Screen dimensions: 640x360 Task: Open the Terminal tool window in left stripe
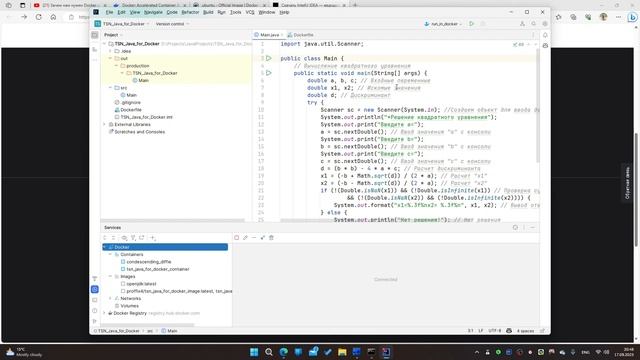(x=95, y=300)
